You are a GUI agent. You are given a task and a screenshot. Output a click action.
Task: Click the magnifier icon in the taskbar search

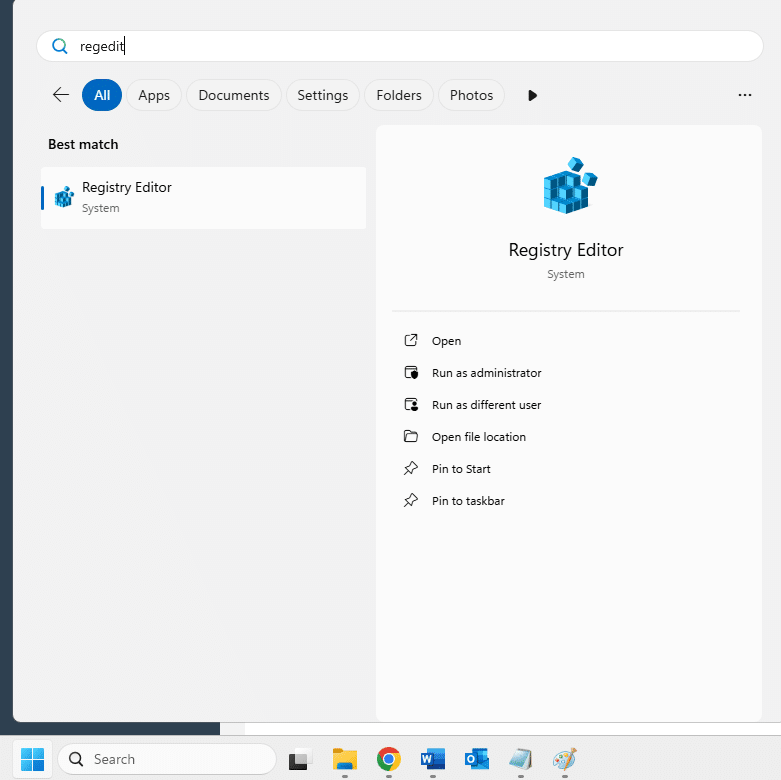pos(76,759)
